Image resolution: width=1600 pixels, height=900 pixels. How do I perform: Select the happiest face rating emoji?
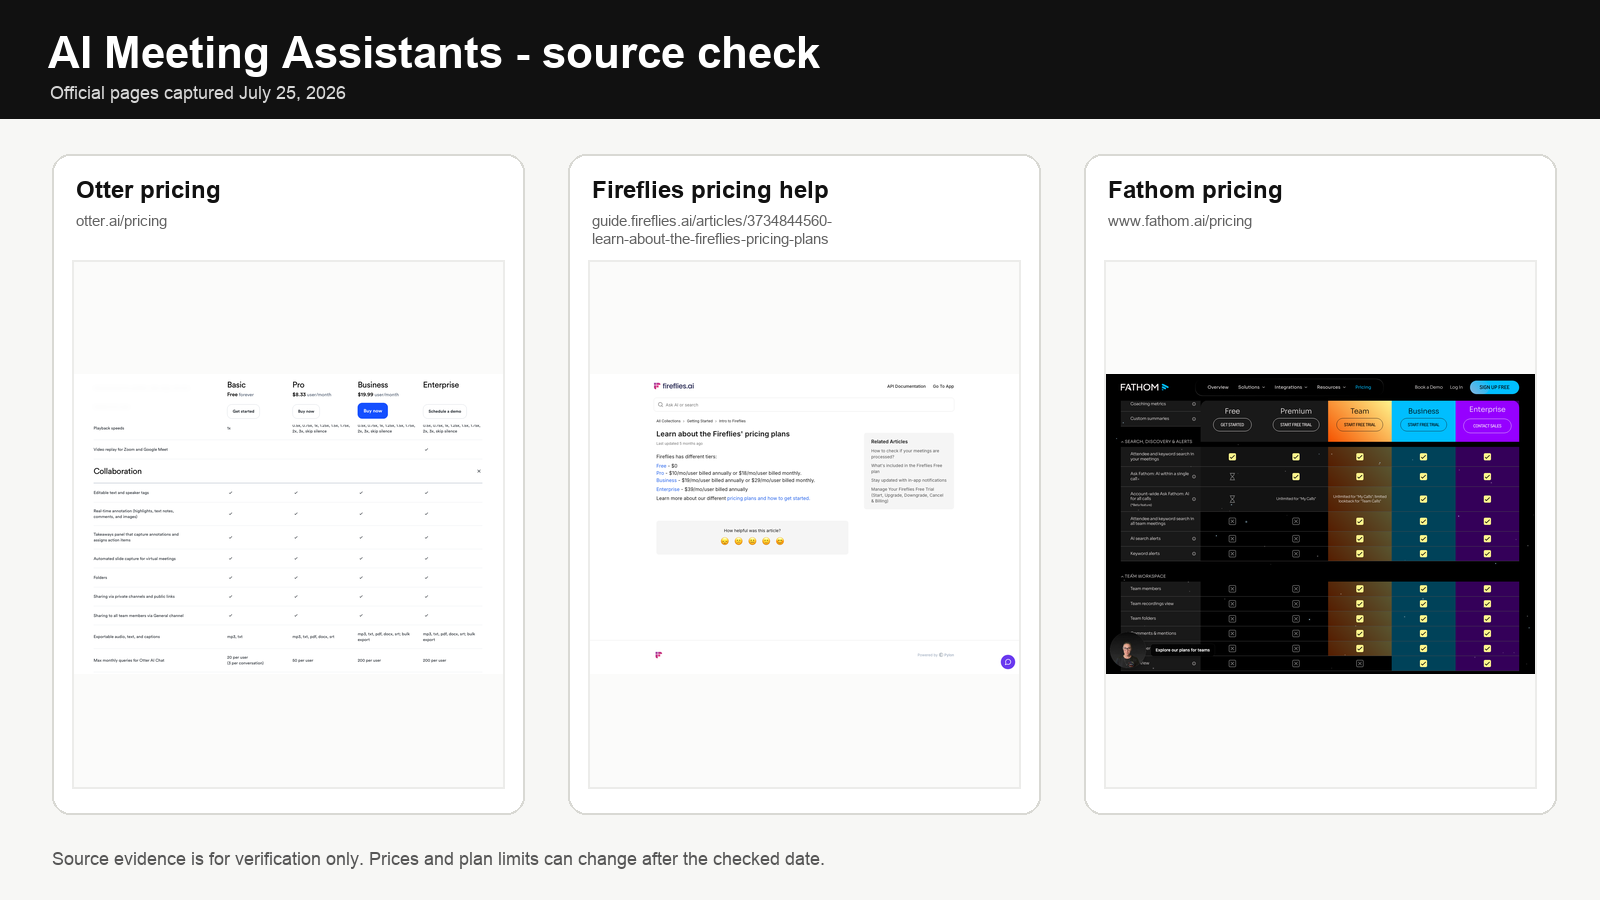(780, 541)
